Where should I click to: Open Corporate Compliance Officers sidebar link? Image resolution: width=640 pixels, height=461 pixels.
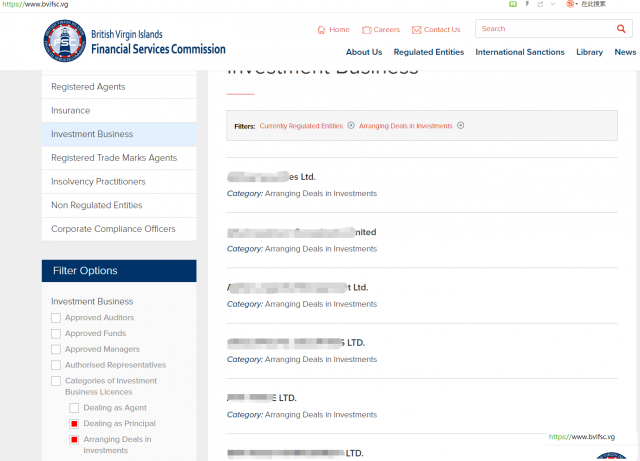click(112, 229)
